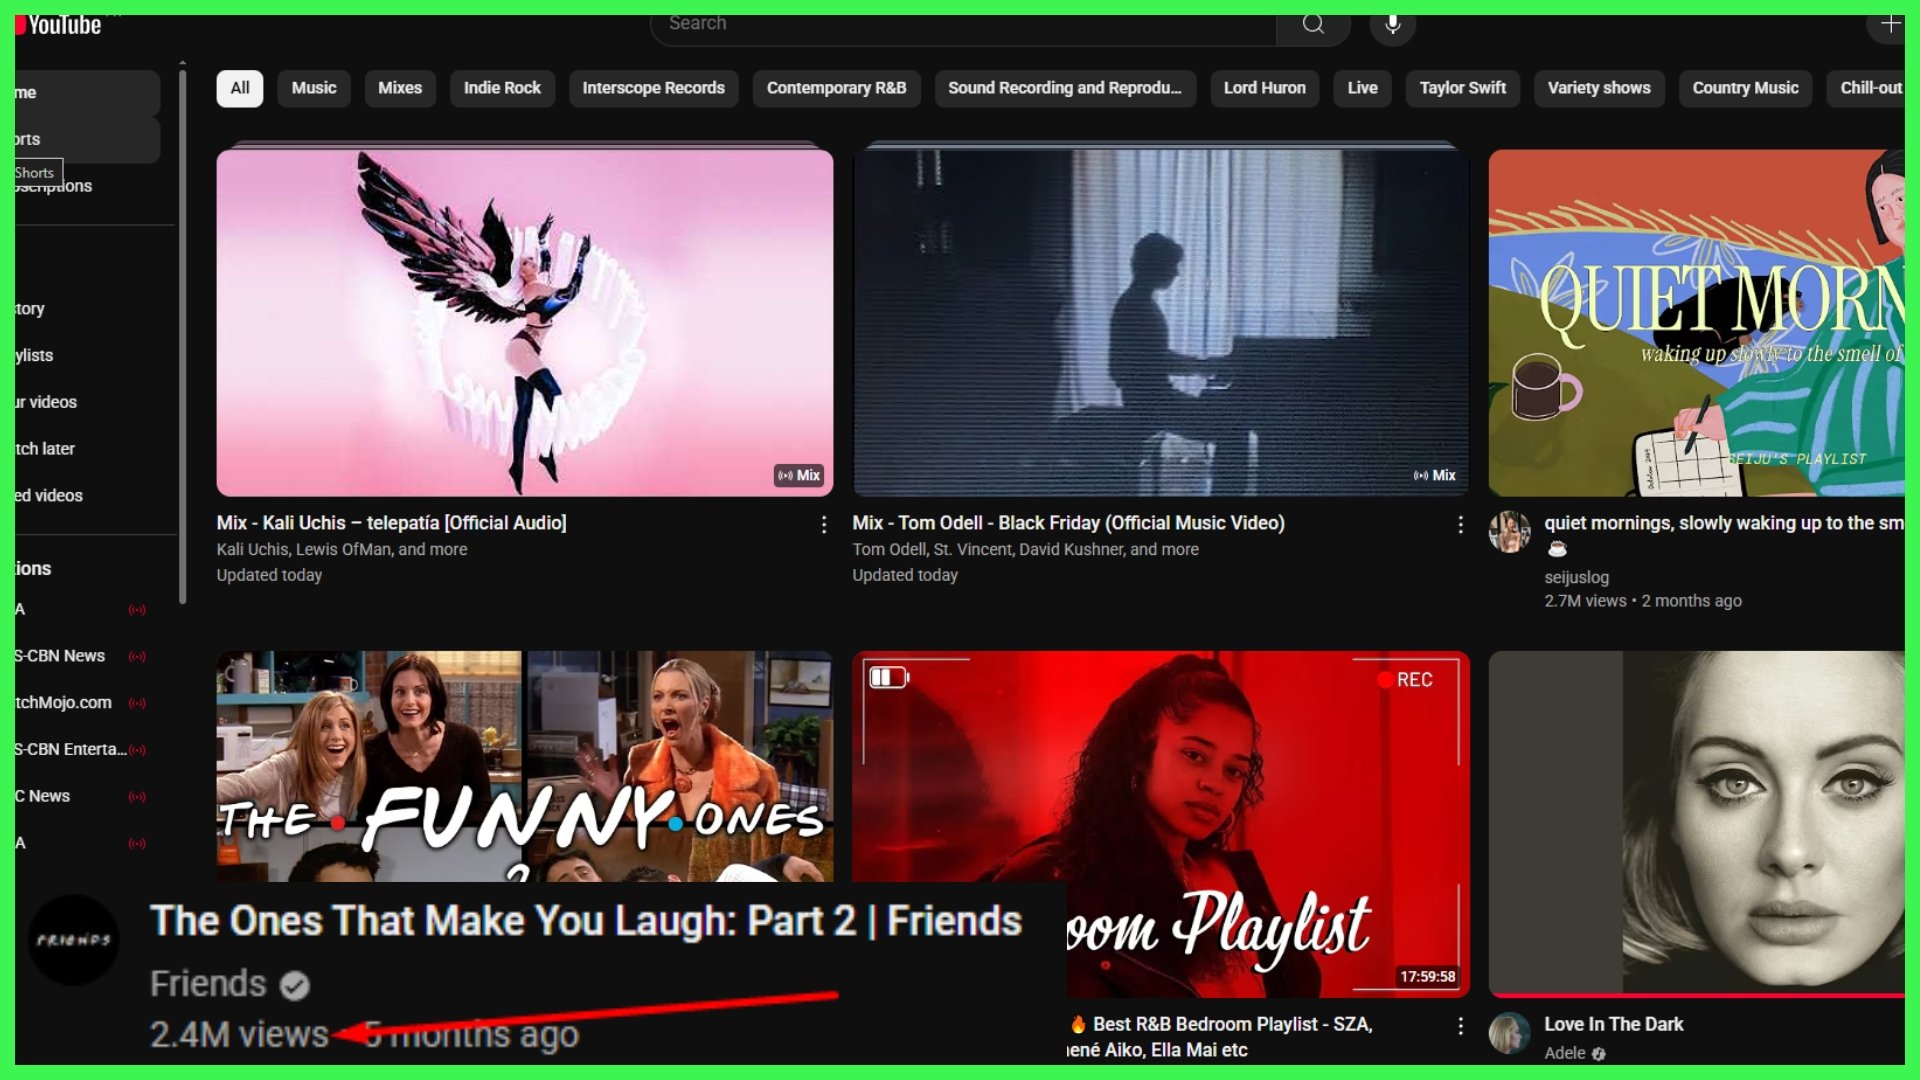Open WatchMojo.com subscription in sidebar

click(65, 703)
